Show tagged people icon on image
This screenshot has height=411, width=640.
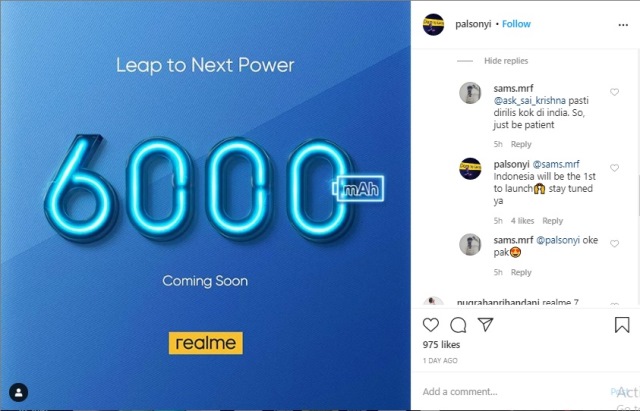(x=18, y=393)
